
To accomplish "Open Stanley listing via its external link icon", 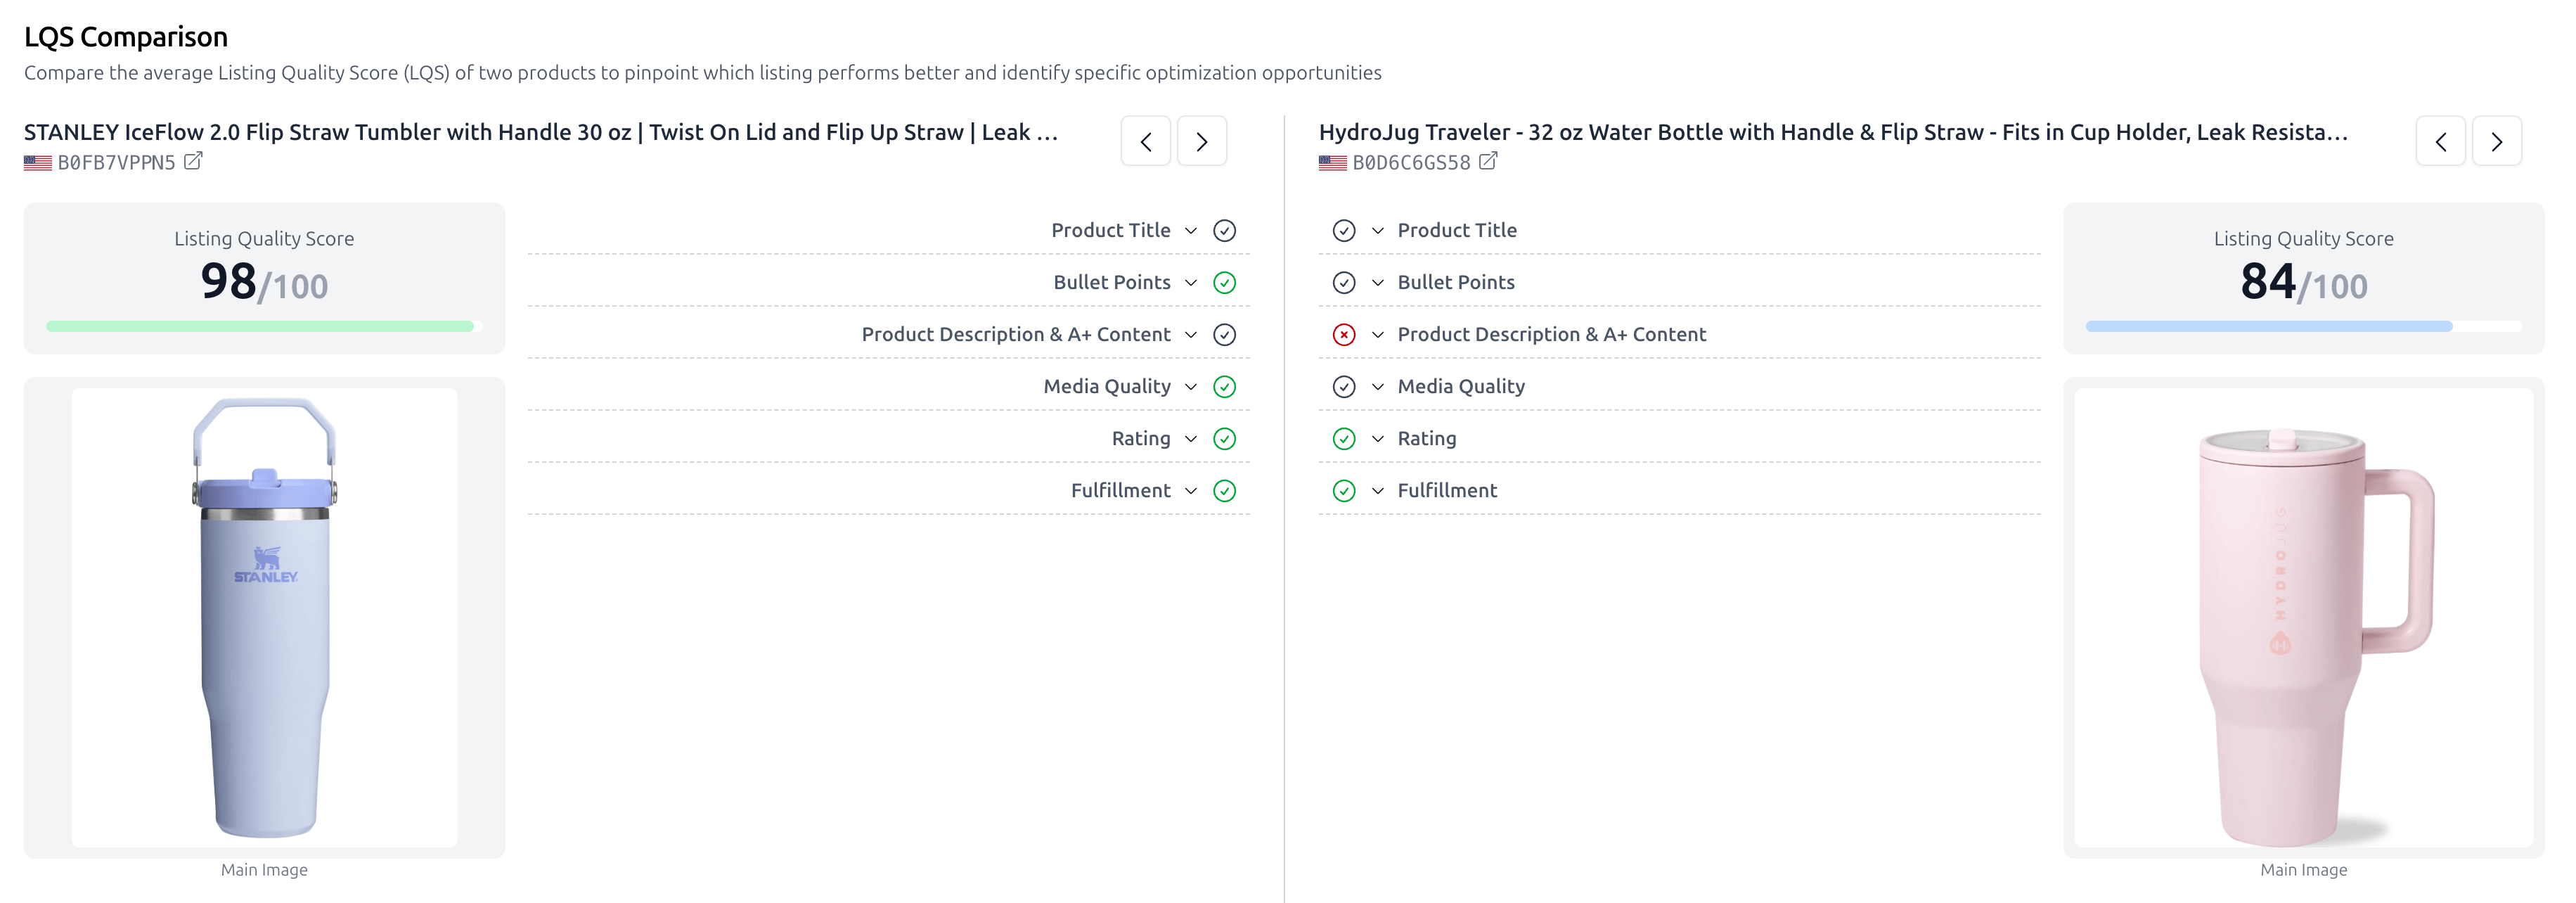I will click(194, 160).
